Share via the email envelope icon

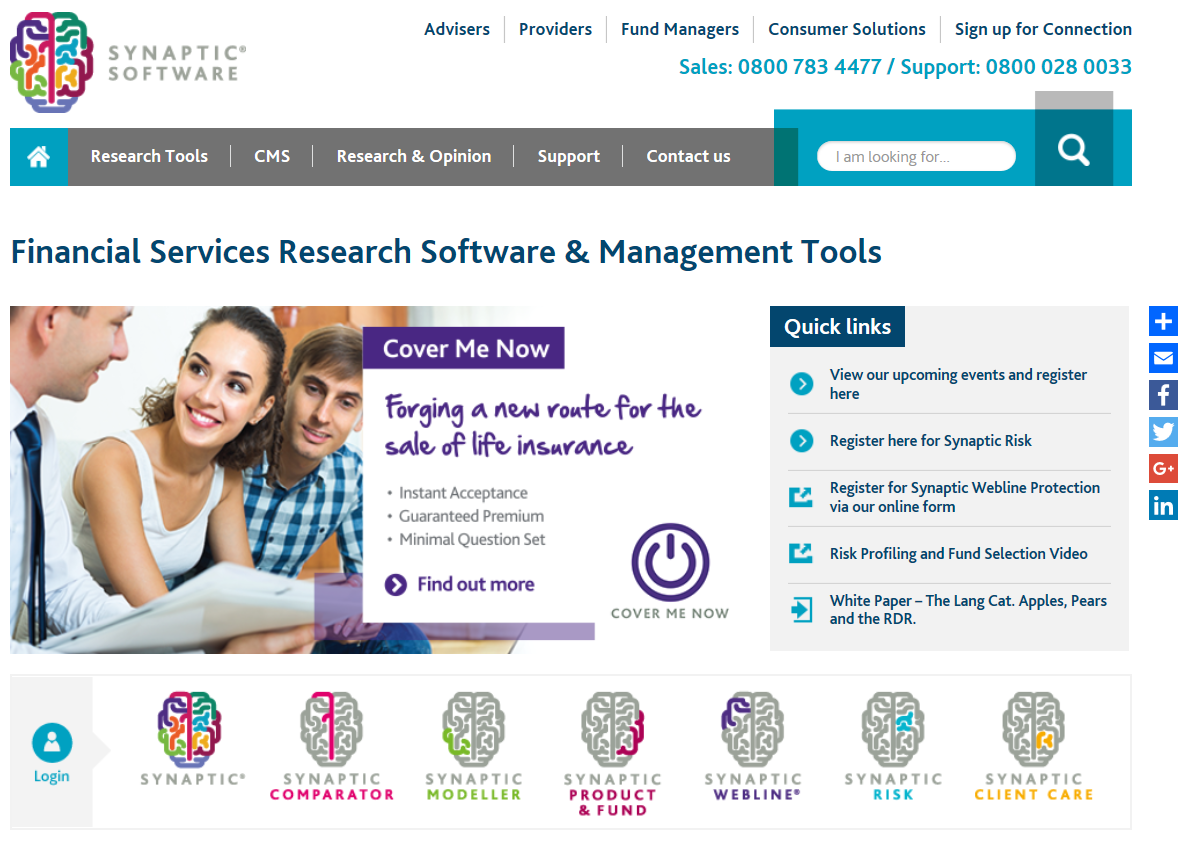(x=1164, y=357)
